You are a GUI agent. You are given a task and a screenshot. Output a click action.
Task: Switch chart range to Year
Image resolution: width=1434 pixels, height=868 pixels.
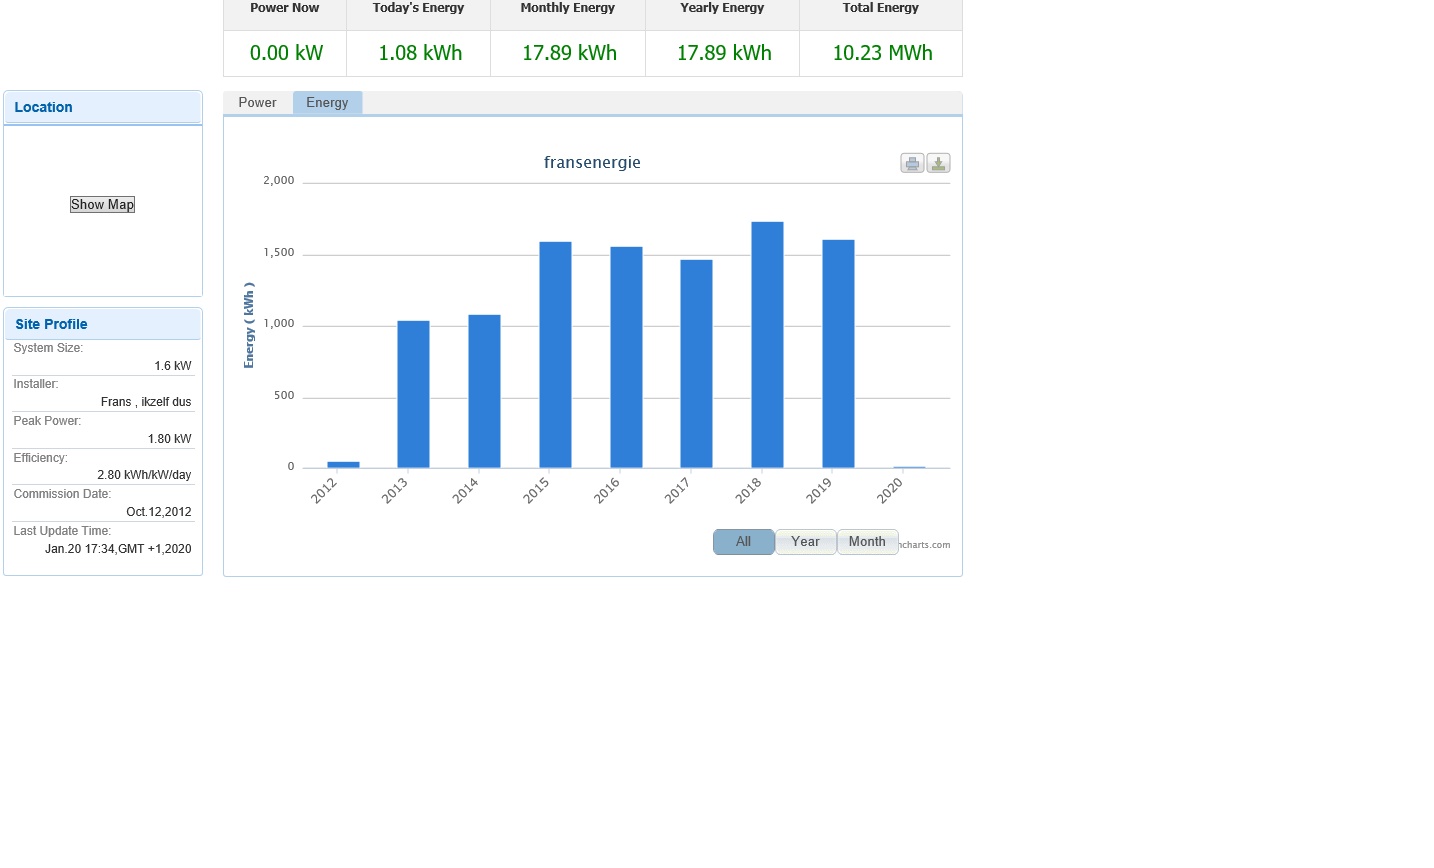pos(805,542)
